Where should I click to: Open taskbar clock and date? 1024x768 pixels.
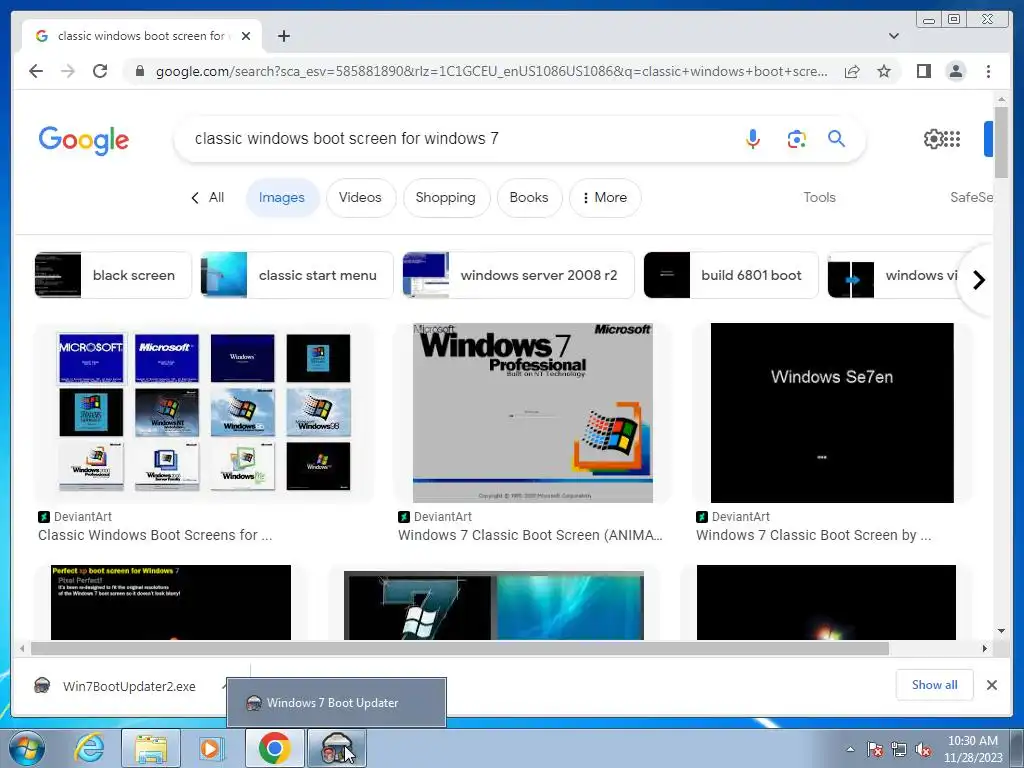(973, 749)
